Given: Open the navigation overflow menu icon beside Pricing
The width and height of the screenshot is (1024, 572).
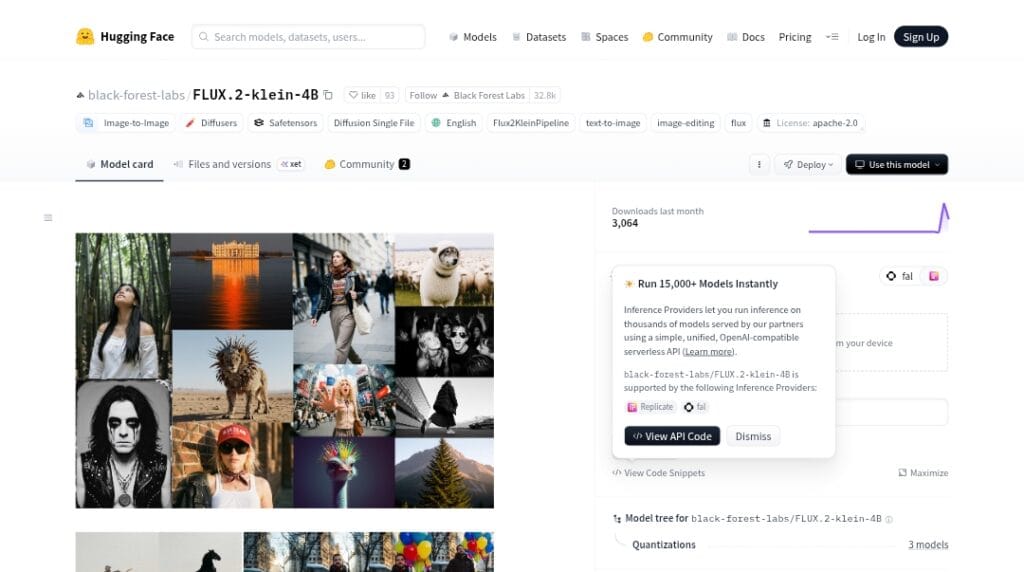Looking at the screenshot, I should pyautogui.click(x=832, y=37).
